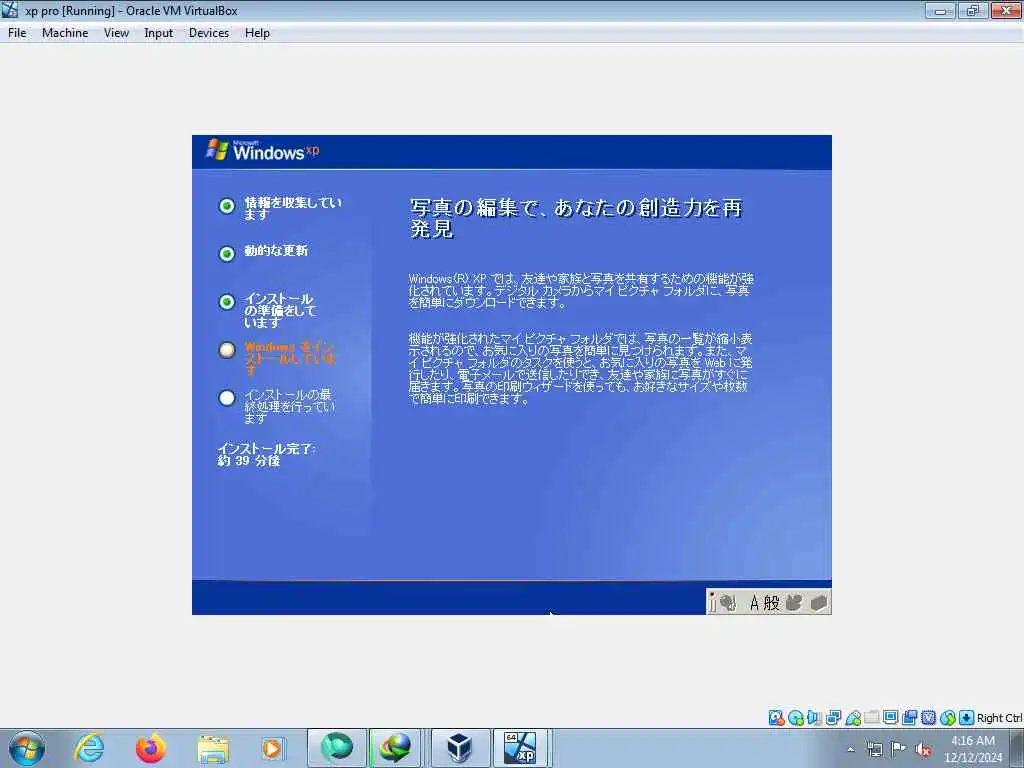Close the VirtualBox VM window
Viewport: 1024px width, 768px height.
pos(1006,10)
